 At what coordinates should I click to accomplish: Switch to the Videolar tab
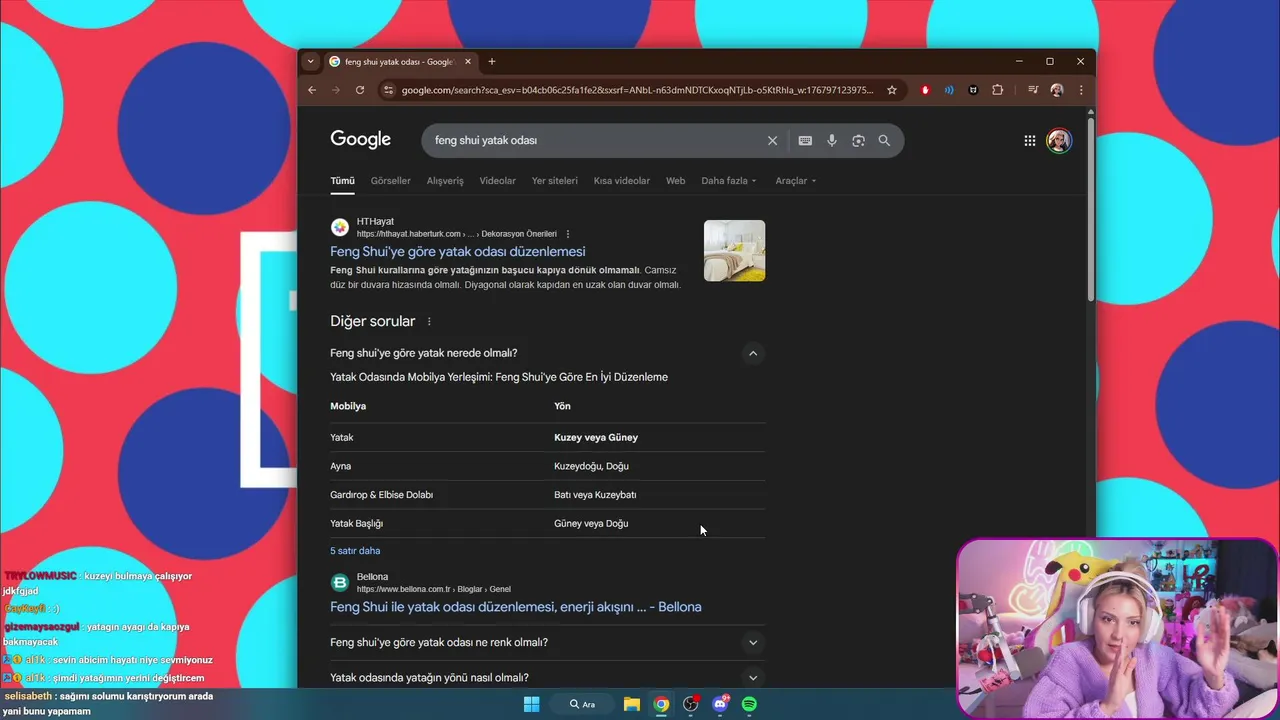498,181
